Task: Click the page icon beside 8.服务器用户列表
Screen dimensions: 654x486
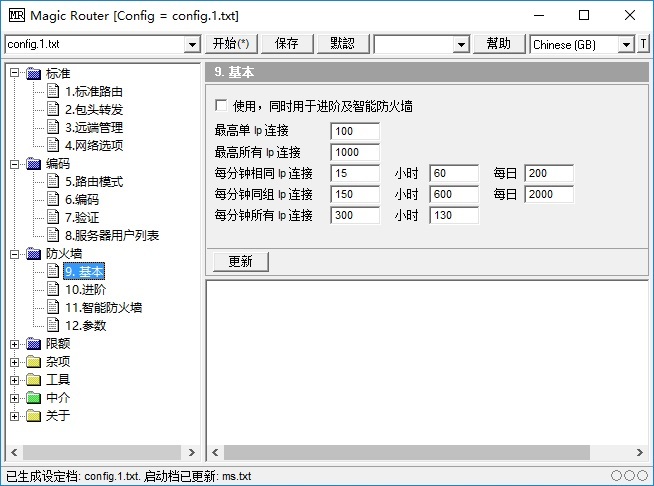Action: (x=53, y=235)
